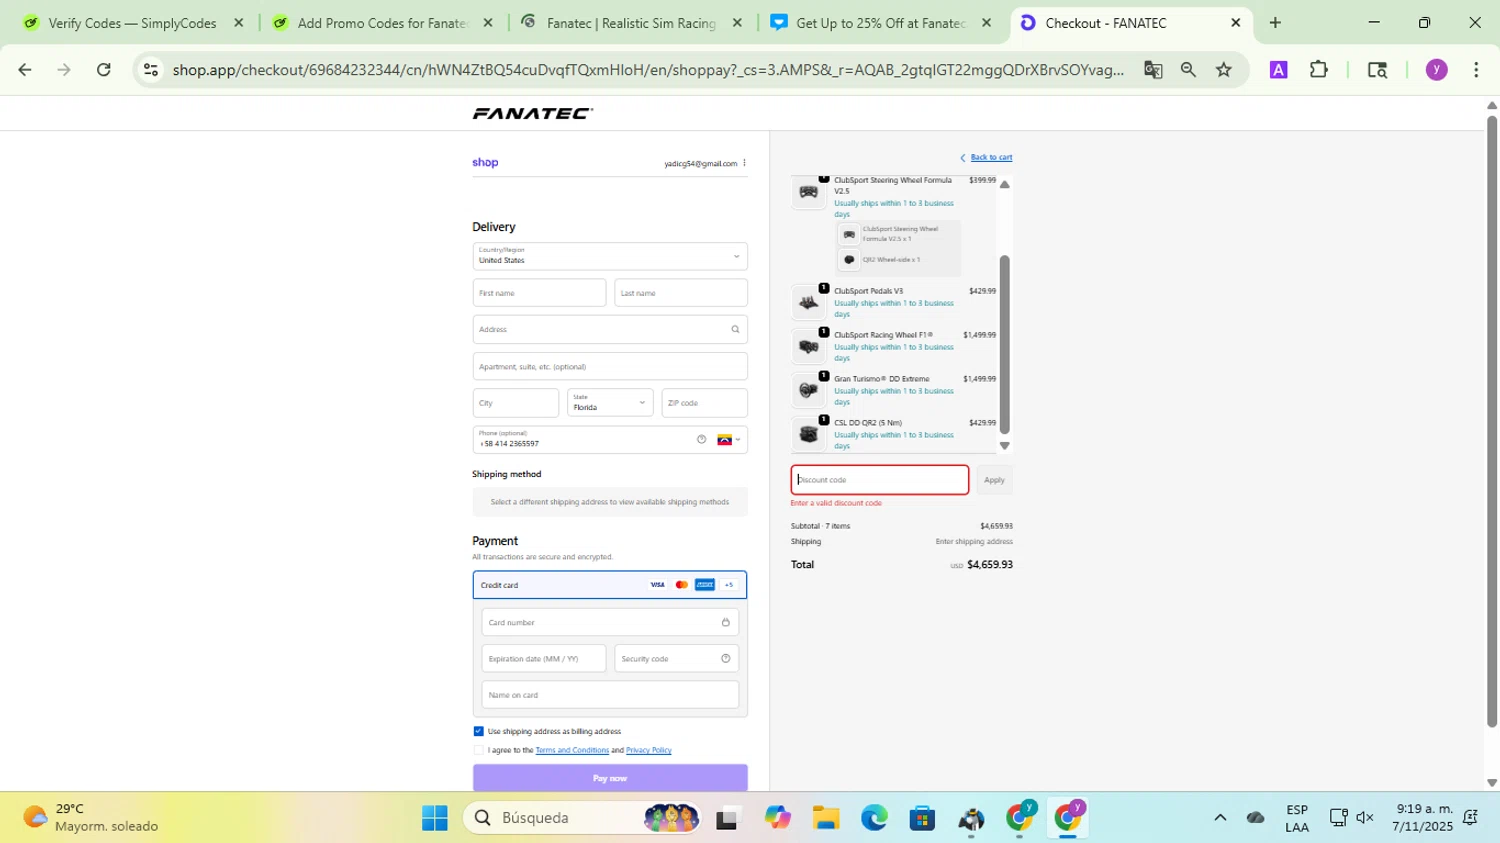Click the Visa card icon
The width and height of the screenshot is (1500, 843).
(657, 585)
